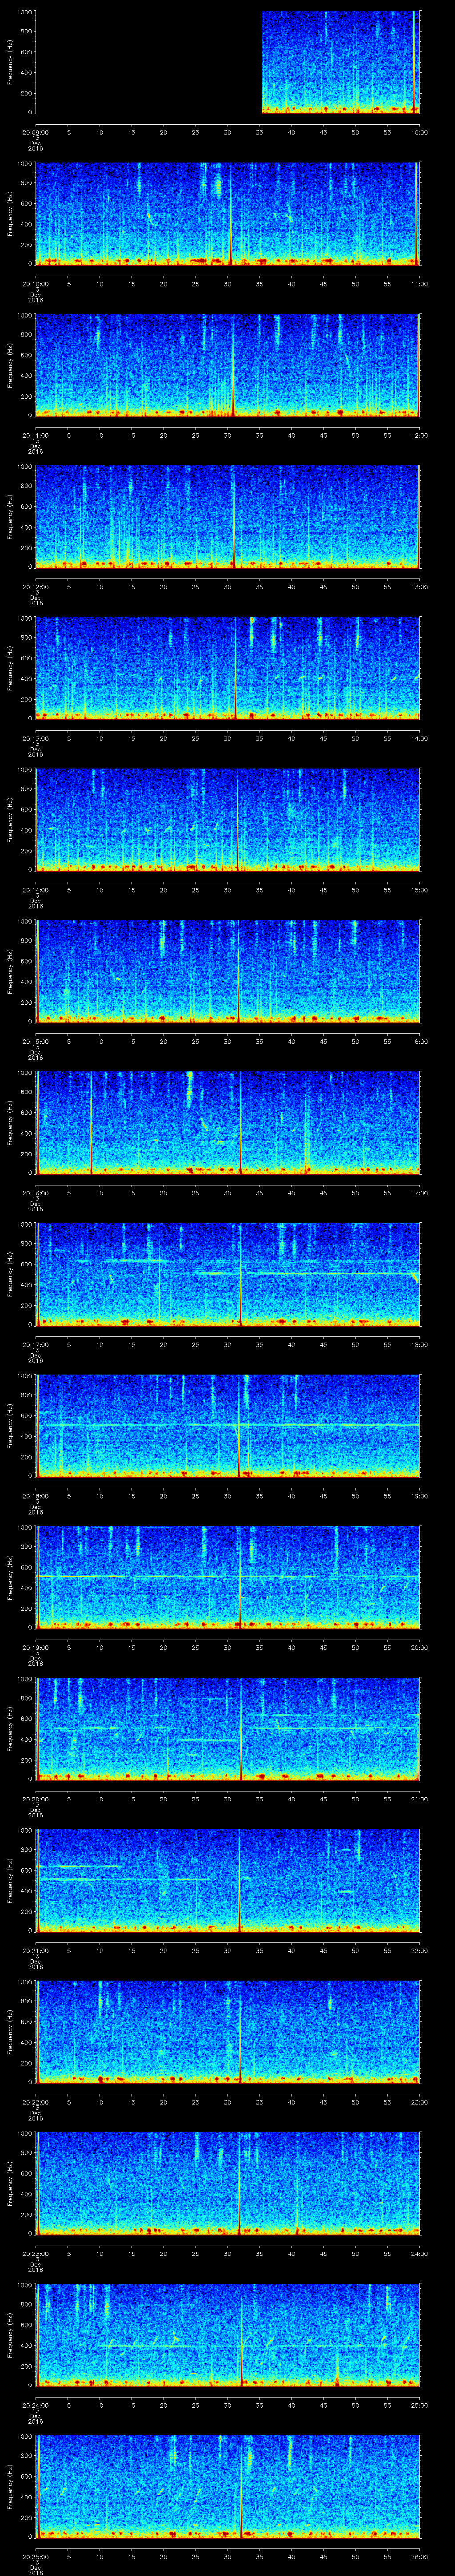Open the spectrogram panel beginning 20:14:00

(x=228, y=819)
